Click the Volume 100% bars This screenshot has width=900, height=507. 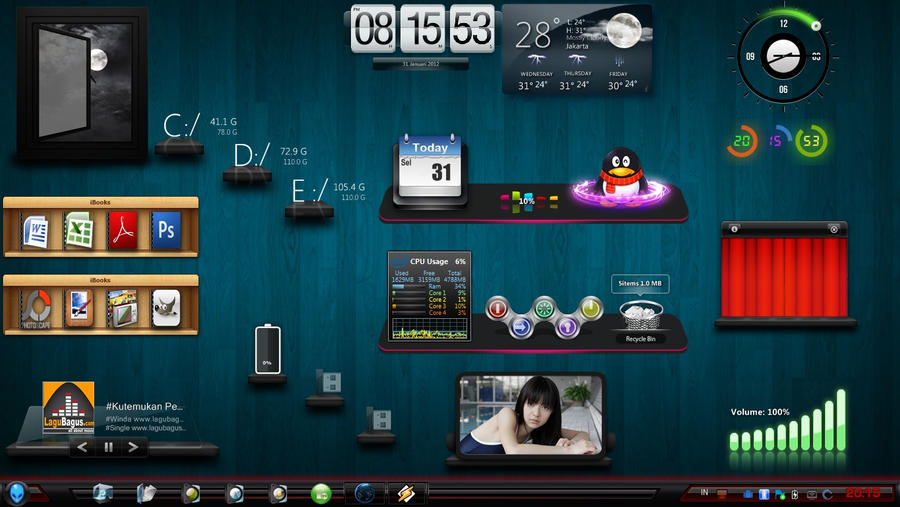(x=788, y=420)
